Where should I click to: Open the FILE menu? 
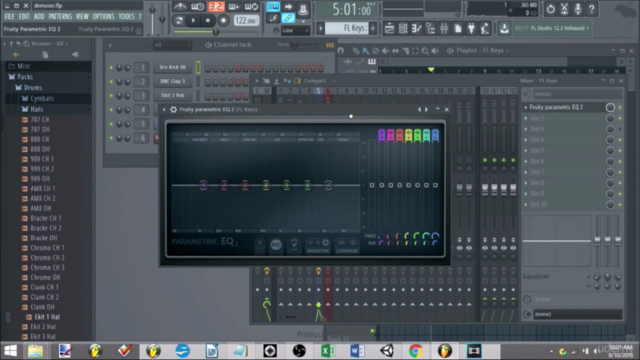click(9, 17)
